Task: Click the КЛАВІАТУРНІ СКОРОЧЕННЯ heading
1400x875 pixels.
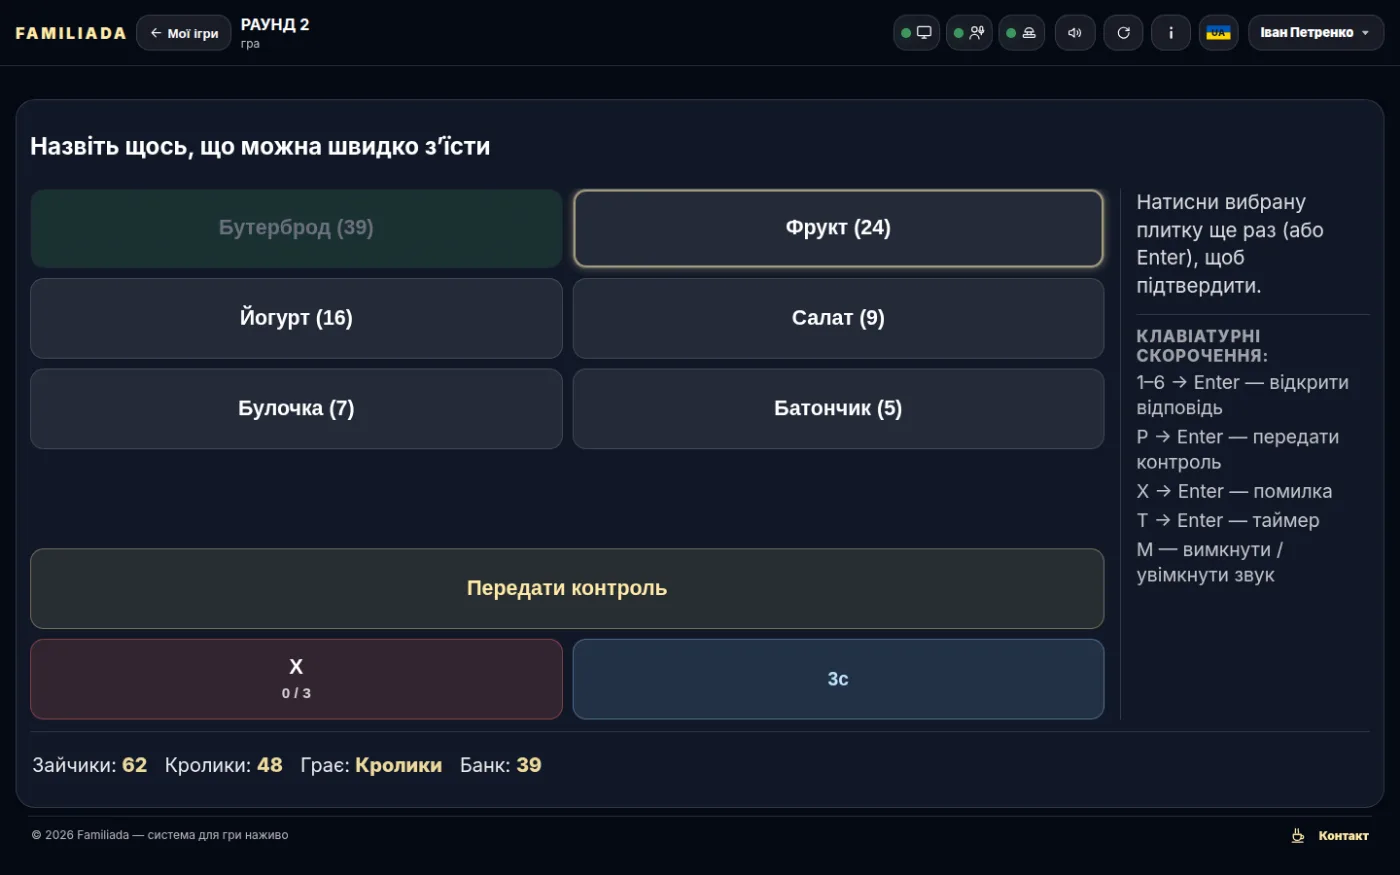Action: click(x=1202, y=345)
